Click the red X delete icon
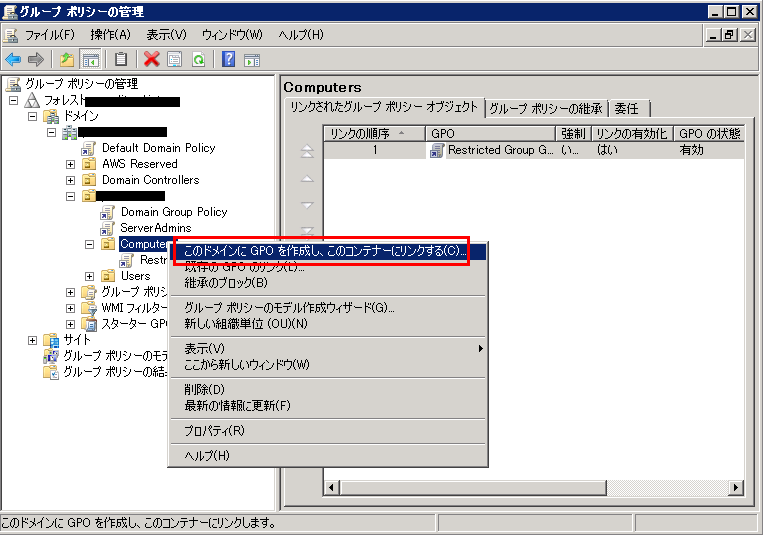763x535 pixels. [x=151, y=60]
